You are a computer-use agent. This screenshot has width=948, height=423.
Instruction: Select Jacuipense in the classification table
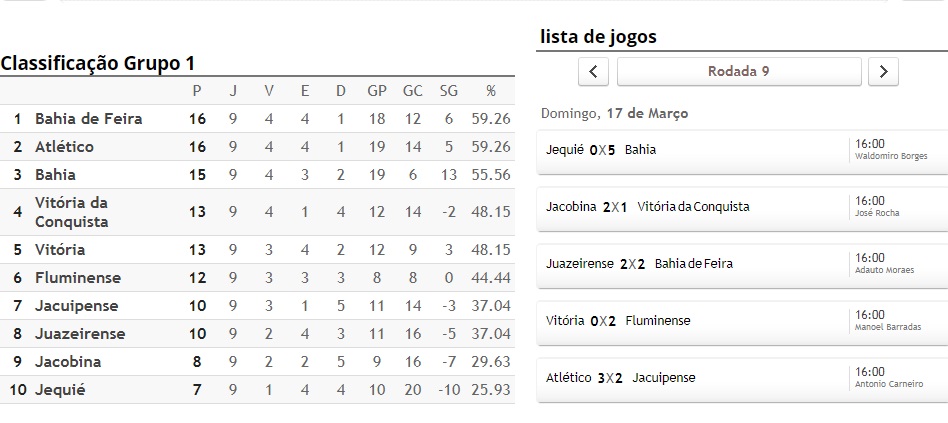(77, 306)
